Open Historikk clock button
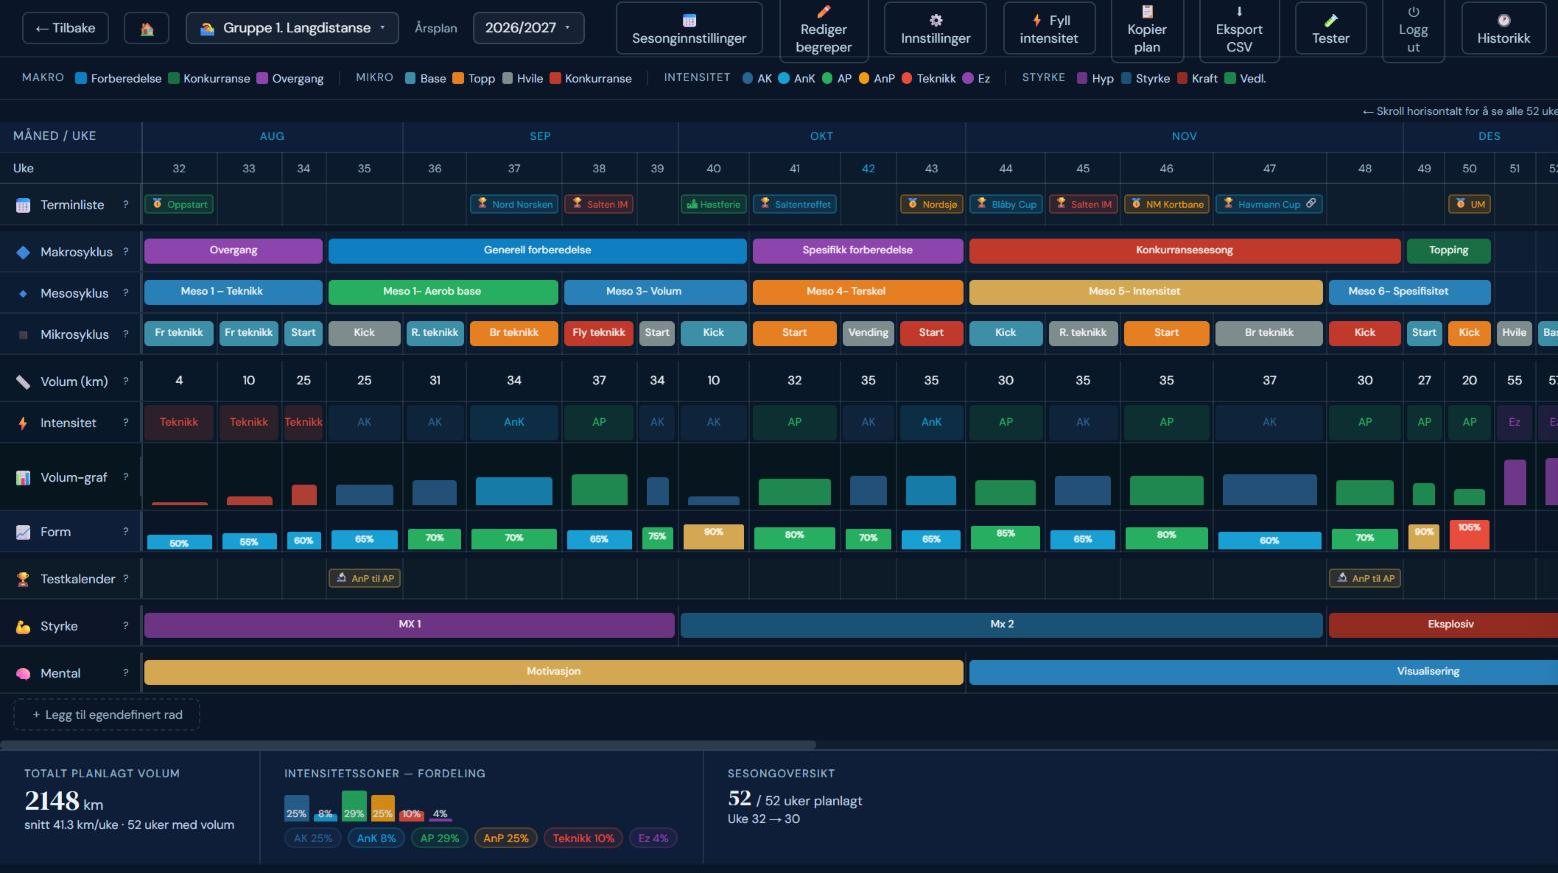Screen dimensions: 1558x873 (1504, 29)
